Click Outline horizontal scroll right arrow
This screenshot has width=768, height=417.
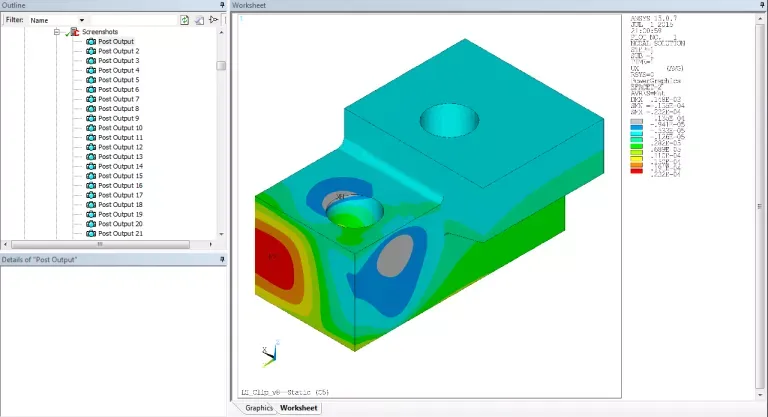[x=211, y=244]
